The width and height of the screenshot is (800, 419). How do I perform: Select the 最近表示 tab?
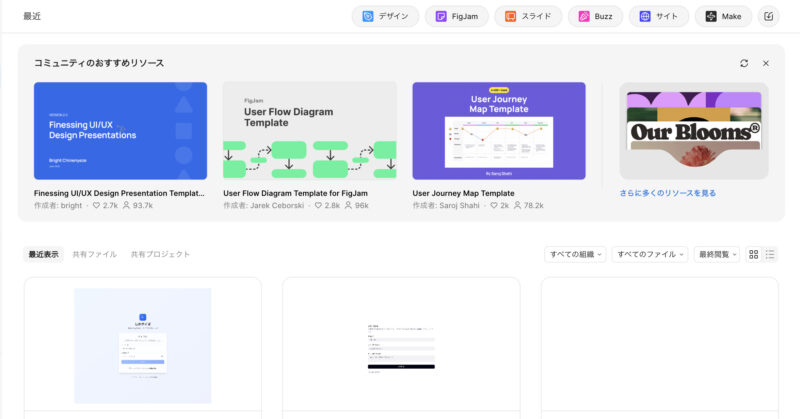[x=43, y=254]
